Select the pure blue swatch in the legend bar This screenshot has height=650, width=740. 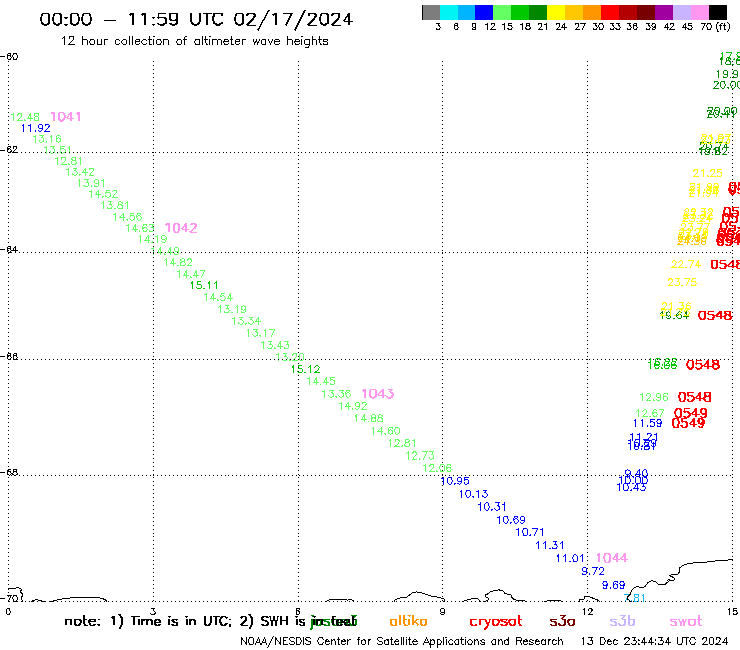point(484,12)
